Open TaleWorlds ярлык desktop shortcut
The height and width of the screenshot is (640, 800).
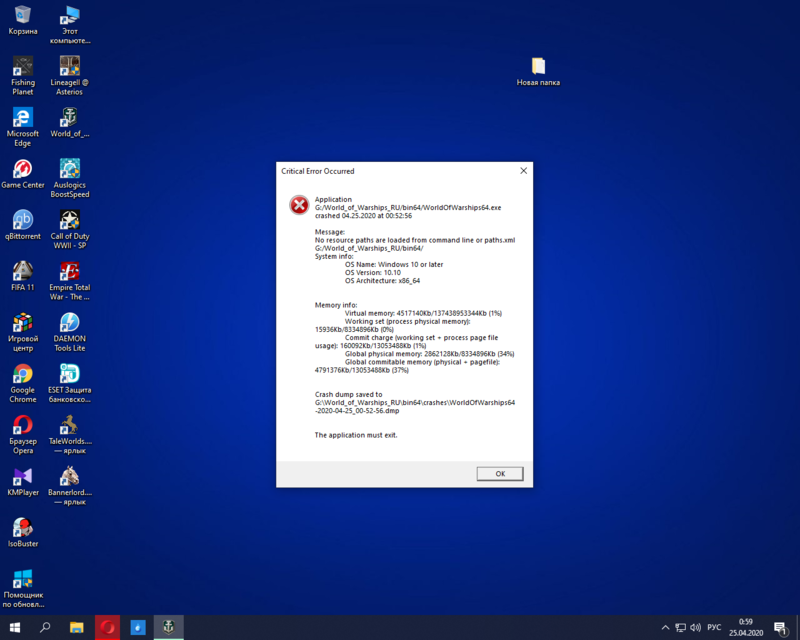(x=70, y=435)
